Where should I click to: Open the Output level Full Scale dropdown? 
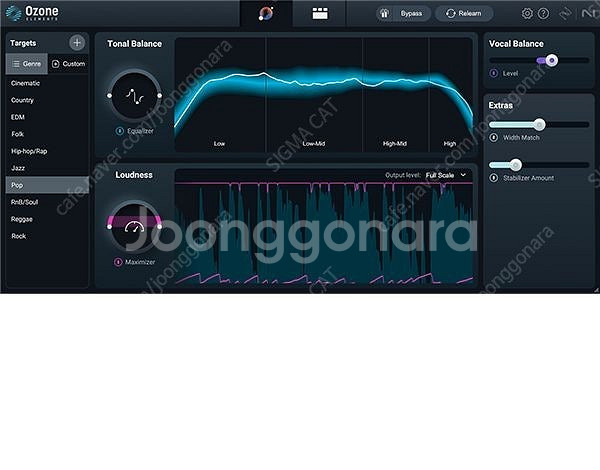pos(446,175)
